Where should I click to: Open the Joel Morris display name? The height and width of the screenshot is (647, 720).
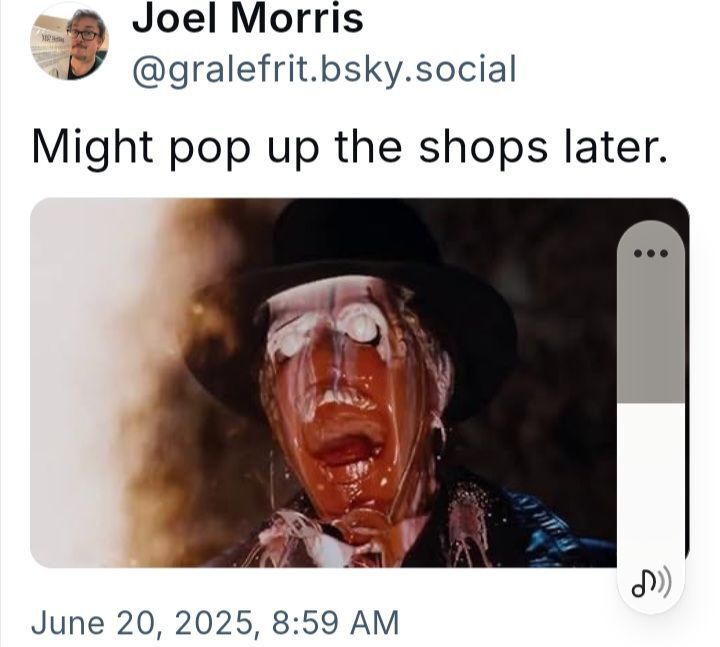(x=248, y=18)
